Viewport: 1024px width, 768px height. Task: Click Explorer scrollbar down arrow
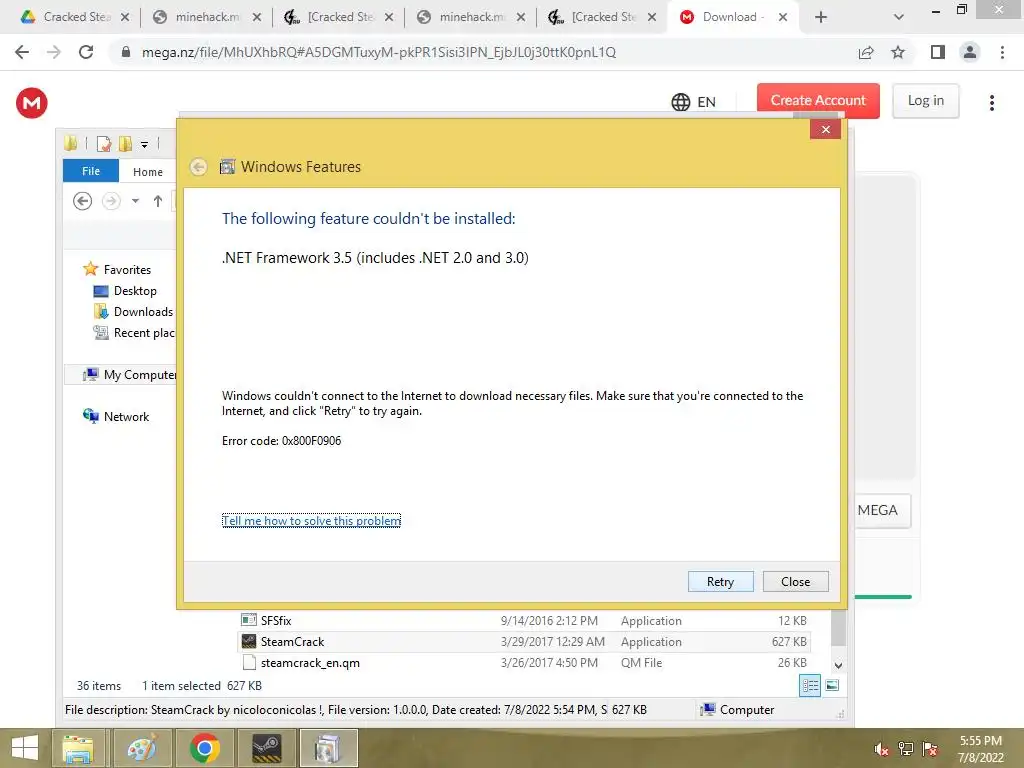[x=839, y=665]
